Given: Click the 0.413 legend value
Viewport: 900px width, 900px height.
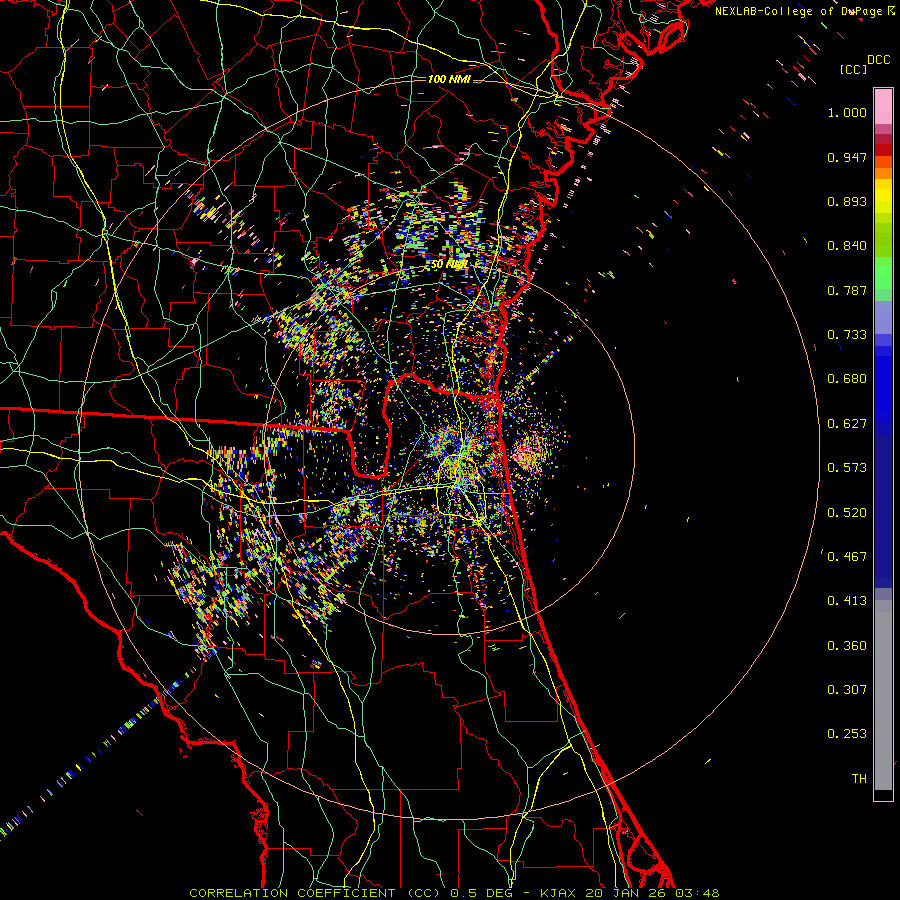Looking at the screenshot, I should 847,601.
